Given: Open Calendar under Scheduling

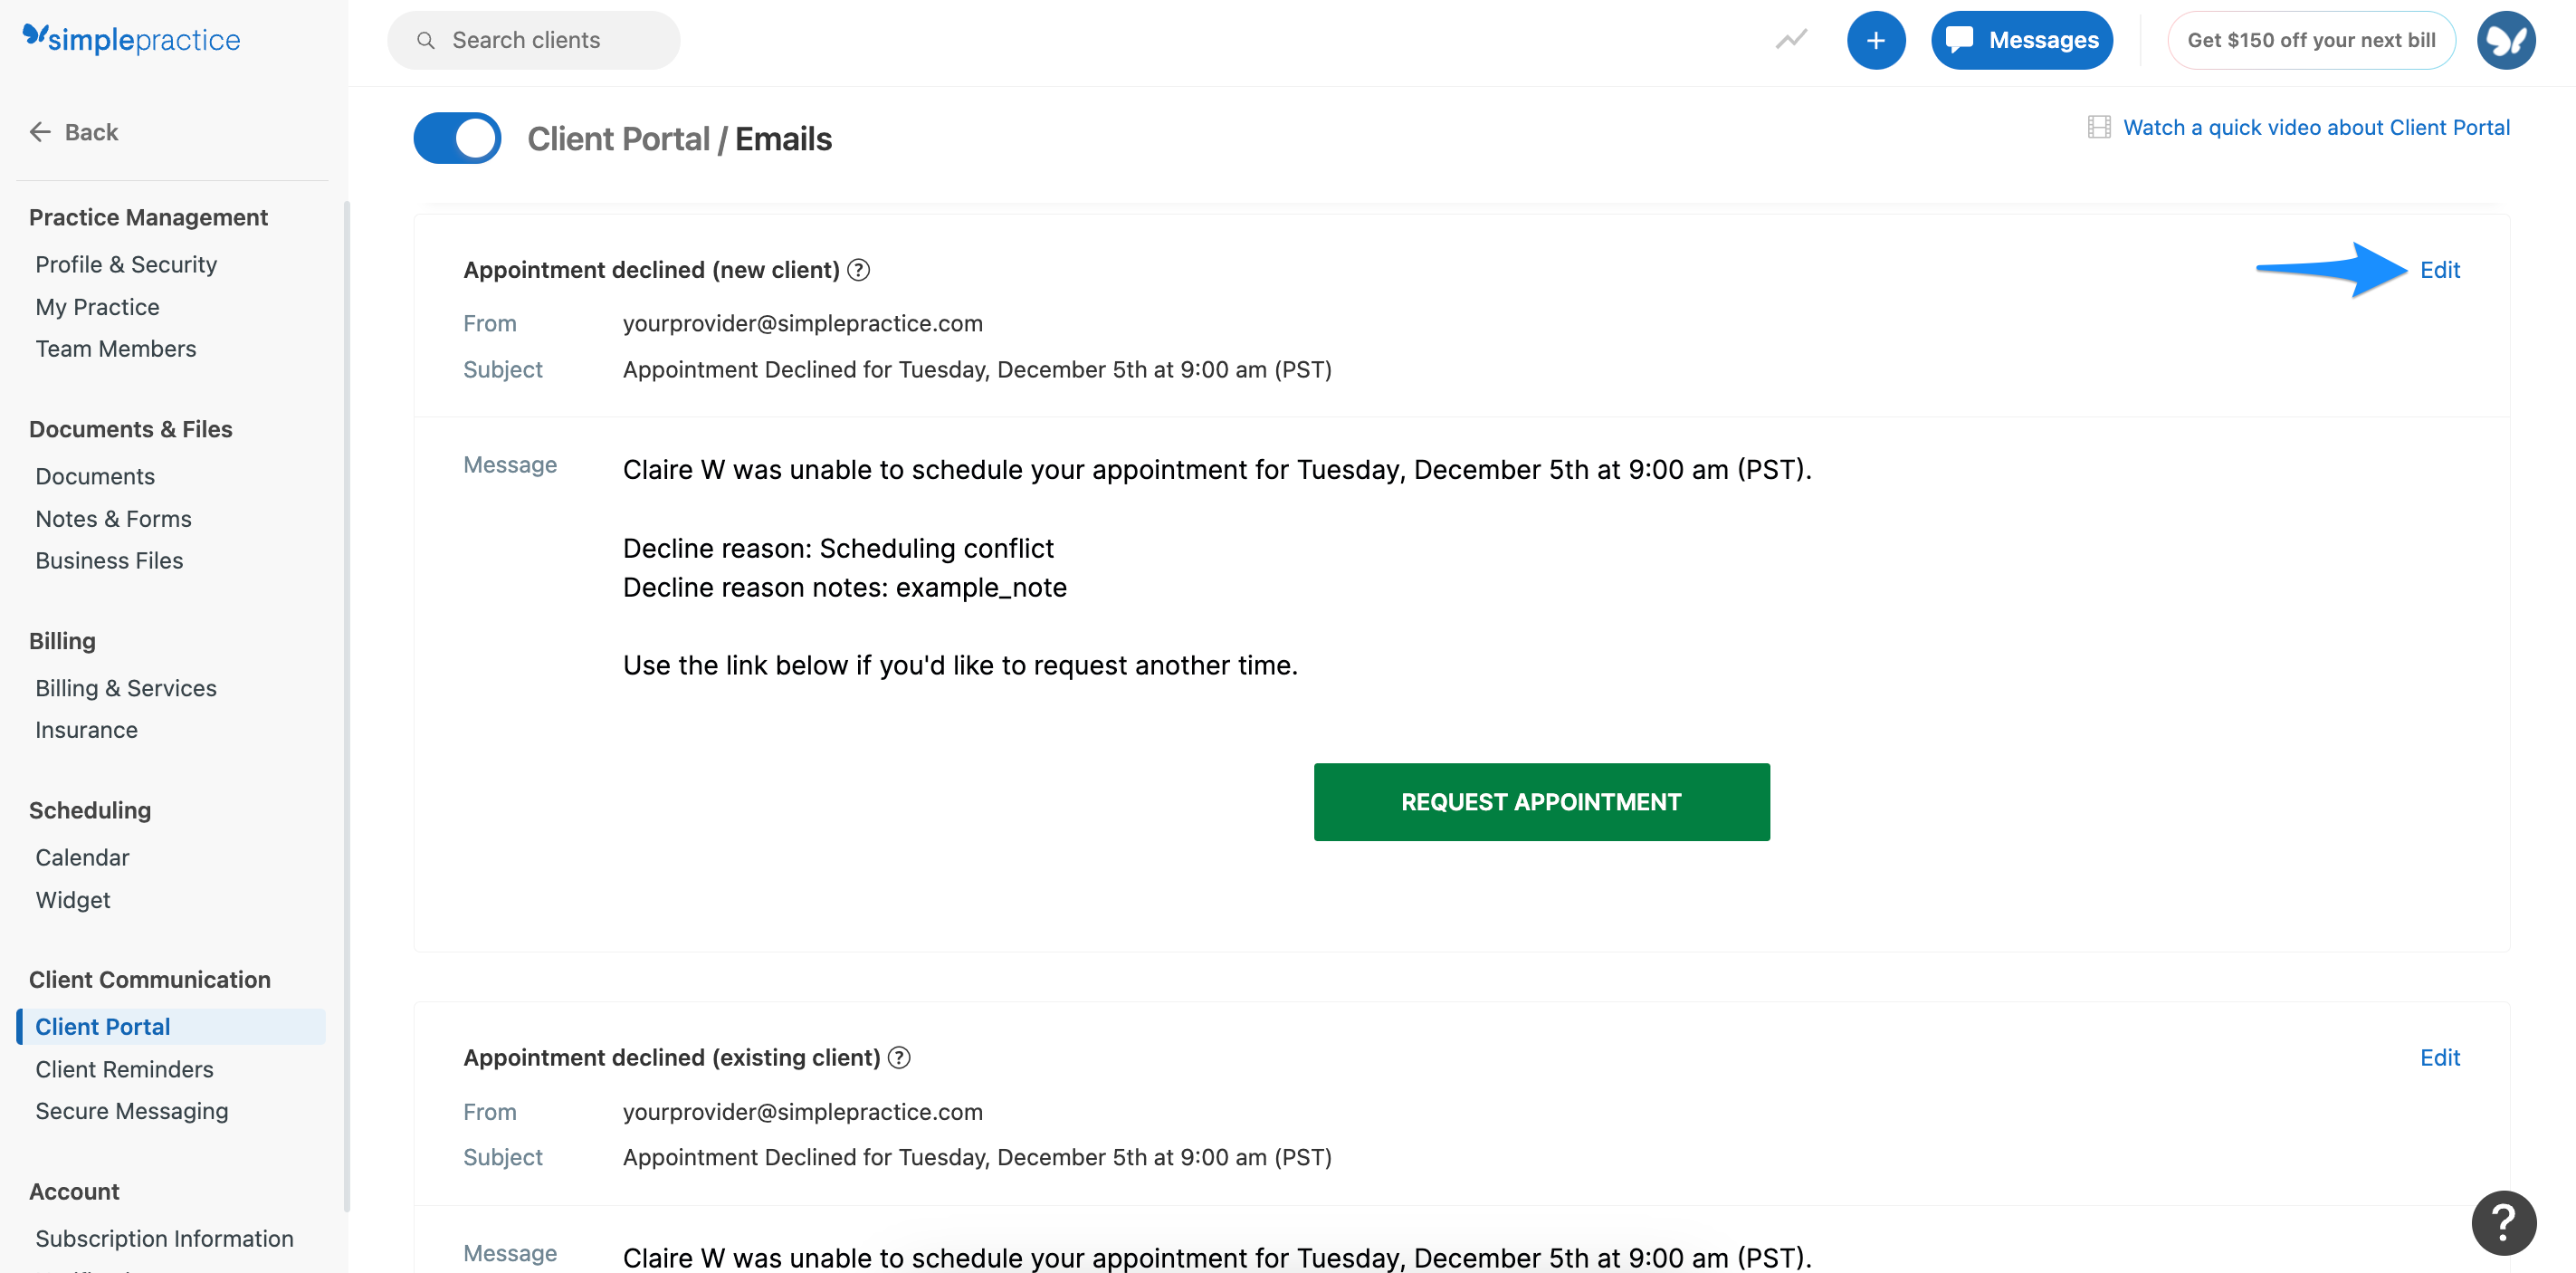Looking at the screenshot, I should tap(82, 857).
